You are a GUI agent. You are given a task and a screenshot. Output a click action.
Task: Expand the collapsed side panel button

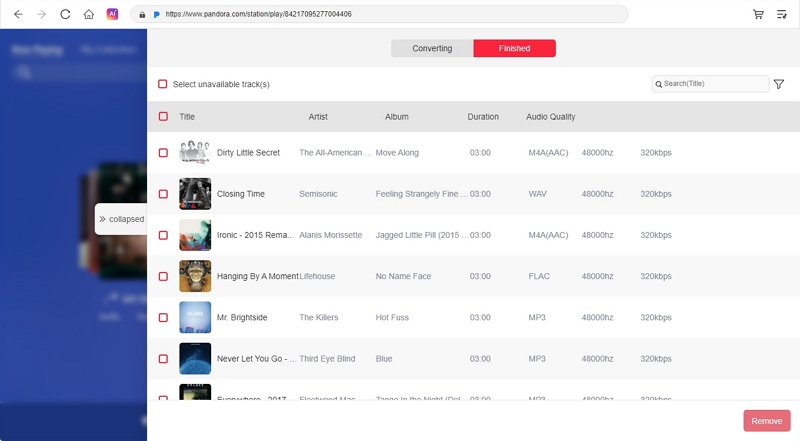click(x=121, y=219)
